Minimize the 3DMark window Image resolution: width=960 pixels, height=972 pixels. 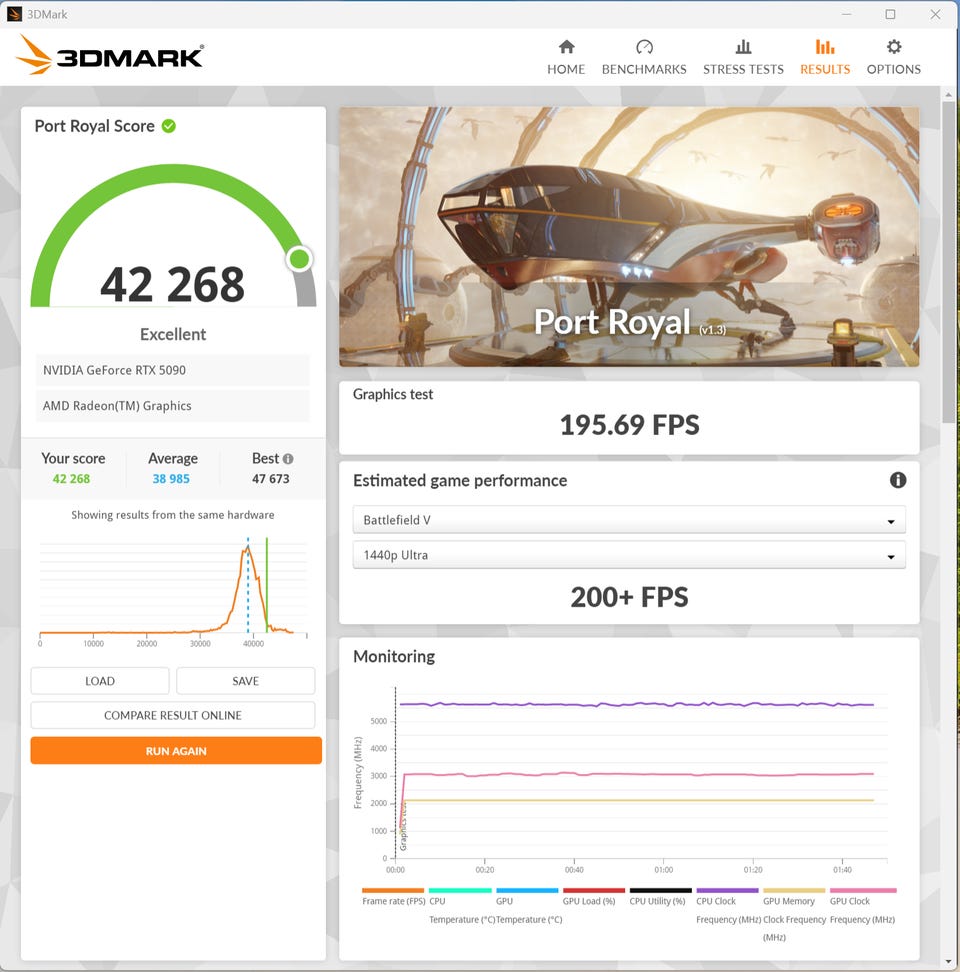click(846, 14)
